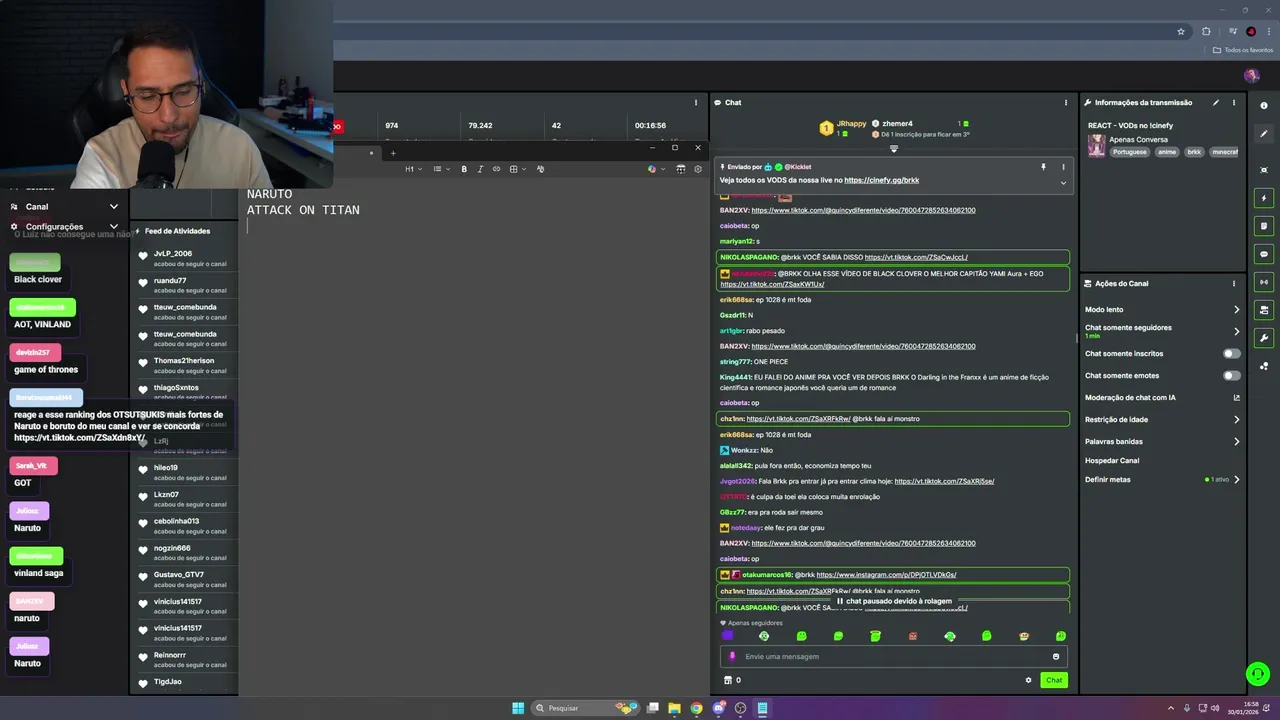Open the cinefy.gg/brkk link
The width and height of the screenshot is (1280, 720).
pyautogui.click(x=881, y=180)
